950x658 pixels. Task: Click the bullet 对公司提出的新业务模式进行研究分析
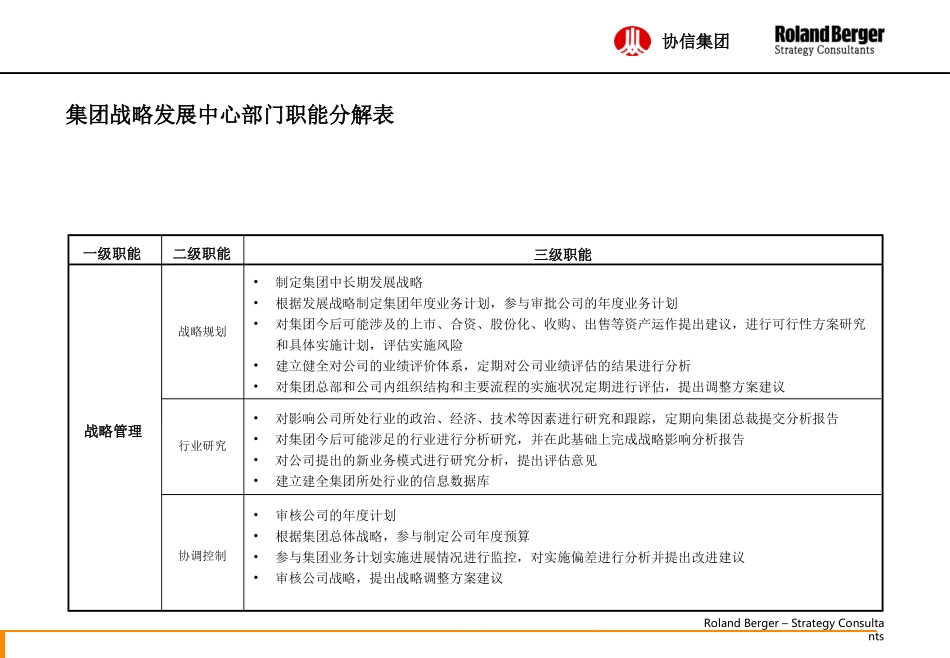(436, 460)
